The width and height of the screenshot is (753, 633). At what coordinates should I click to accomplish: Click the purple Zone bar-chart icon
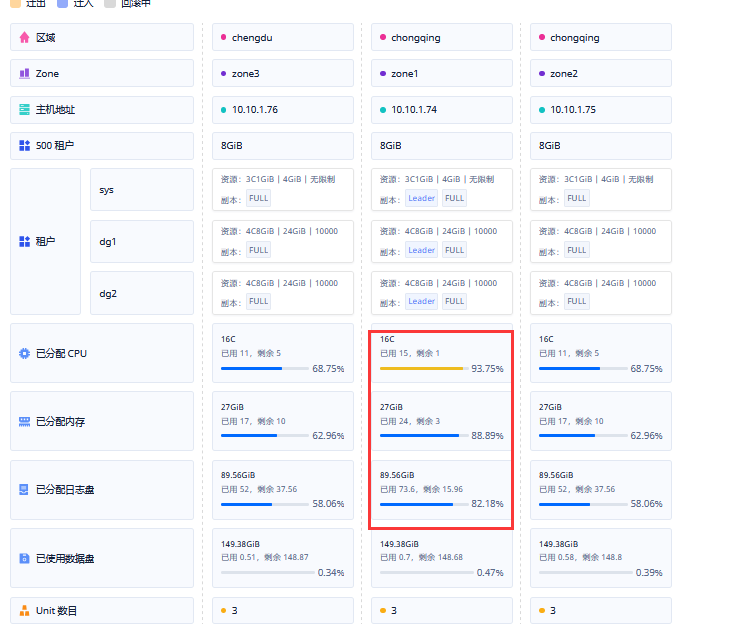click(24, 74)
